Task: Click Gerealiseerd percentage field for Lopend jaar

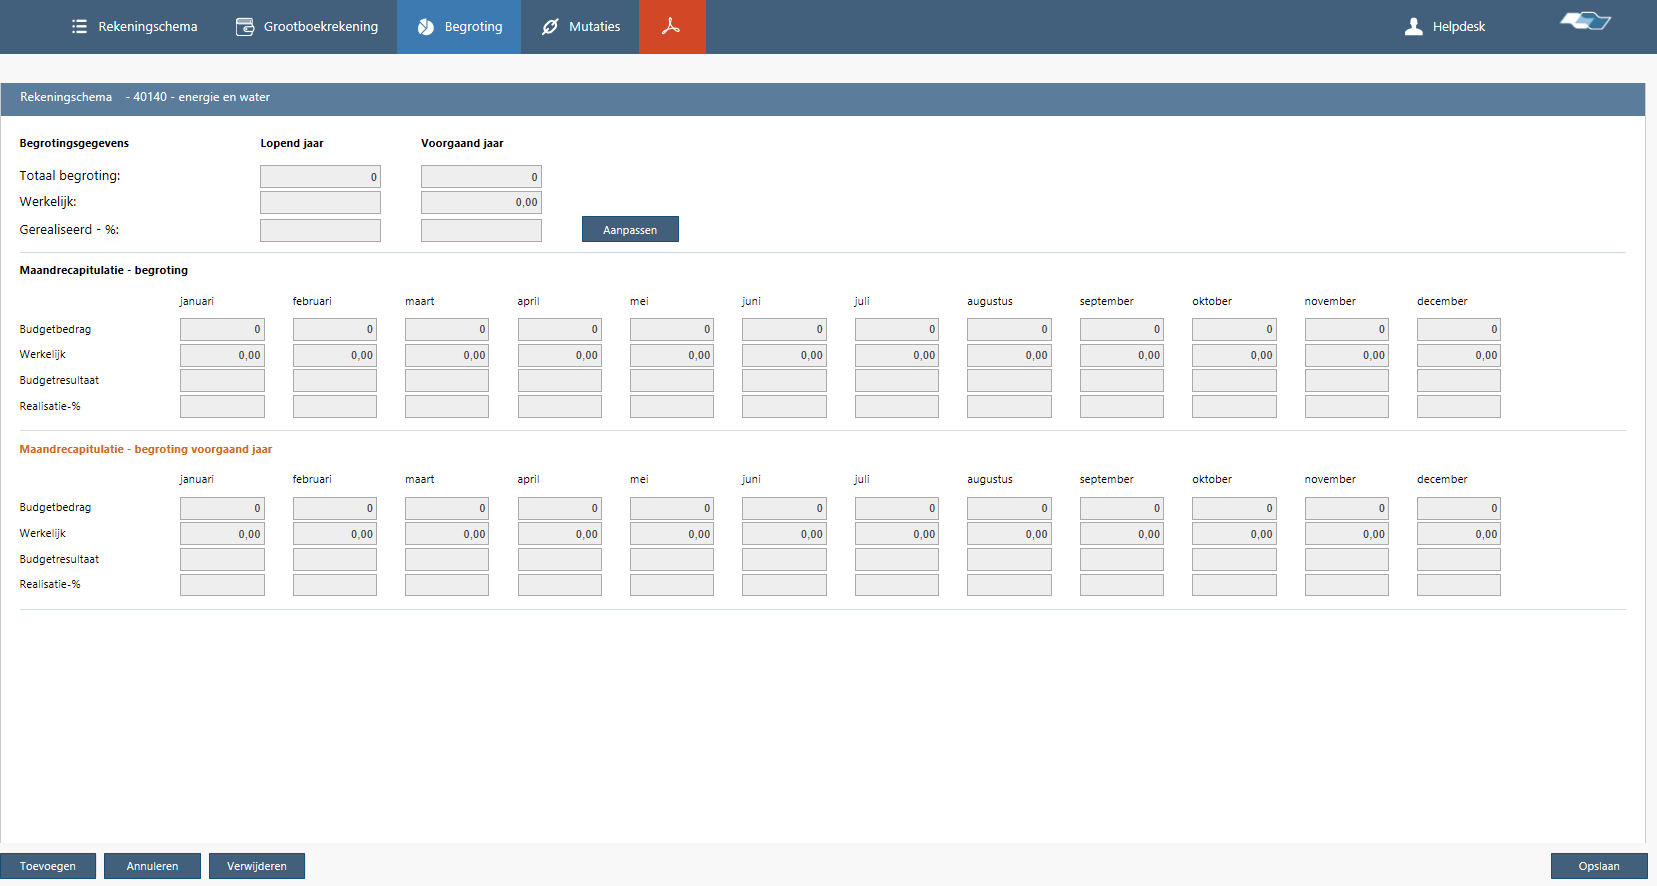Action: tap(320, 231)
